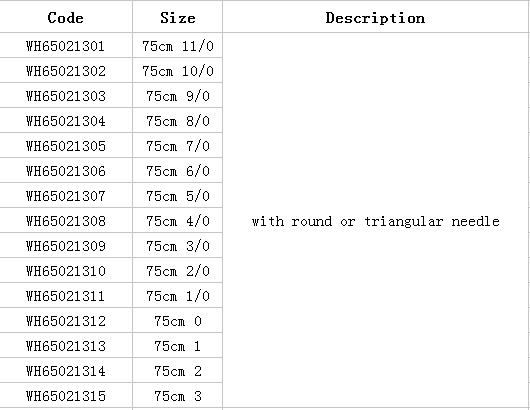Click the 75cm 0 size cell
This screenshot has height=410, width=530.
pyautogui.click(x=177, y=321)
